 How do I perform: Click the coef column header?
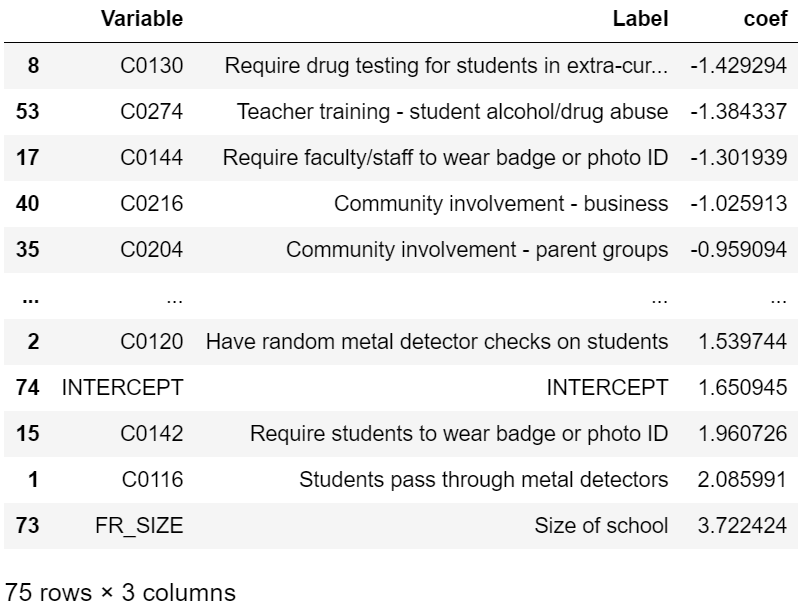tap(766, 19)
